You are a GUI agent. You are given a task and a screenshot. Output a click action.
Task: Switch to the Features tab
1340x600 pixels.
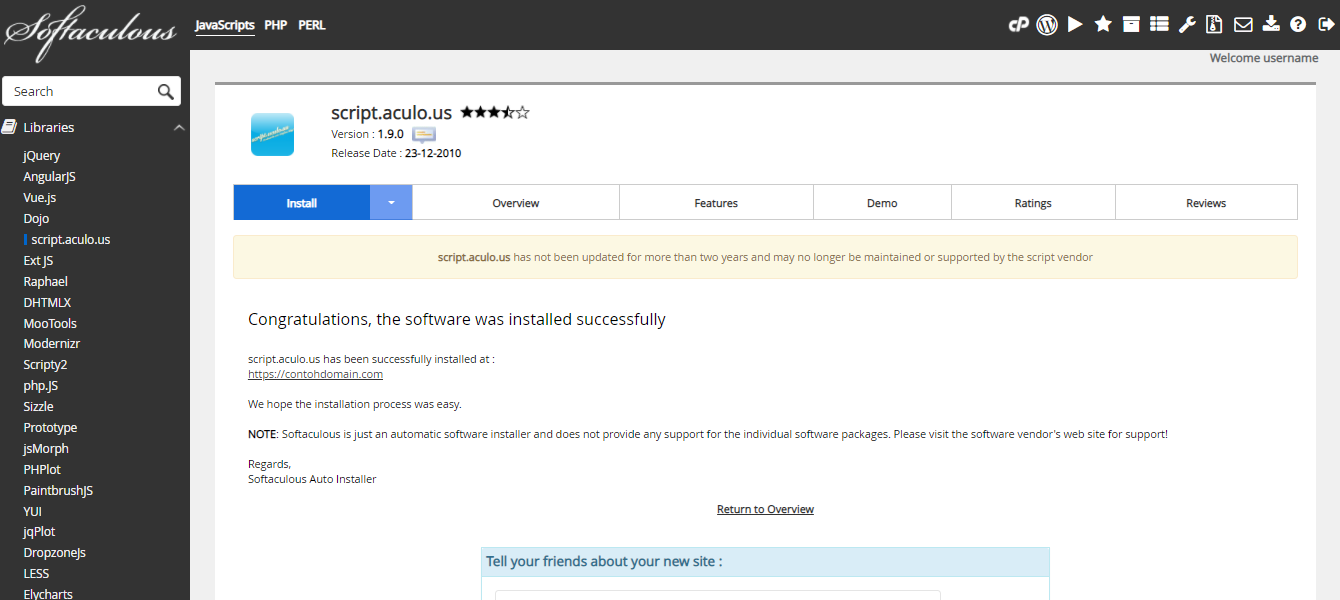click(x=716, y=203)
